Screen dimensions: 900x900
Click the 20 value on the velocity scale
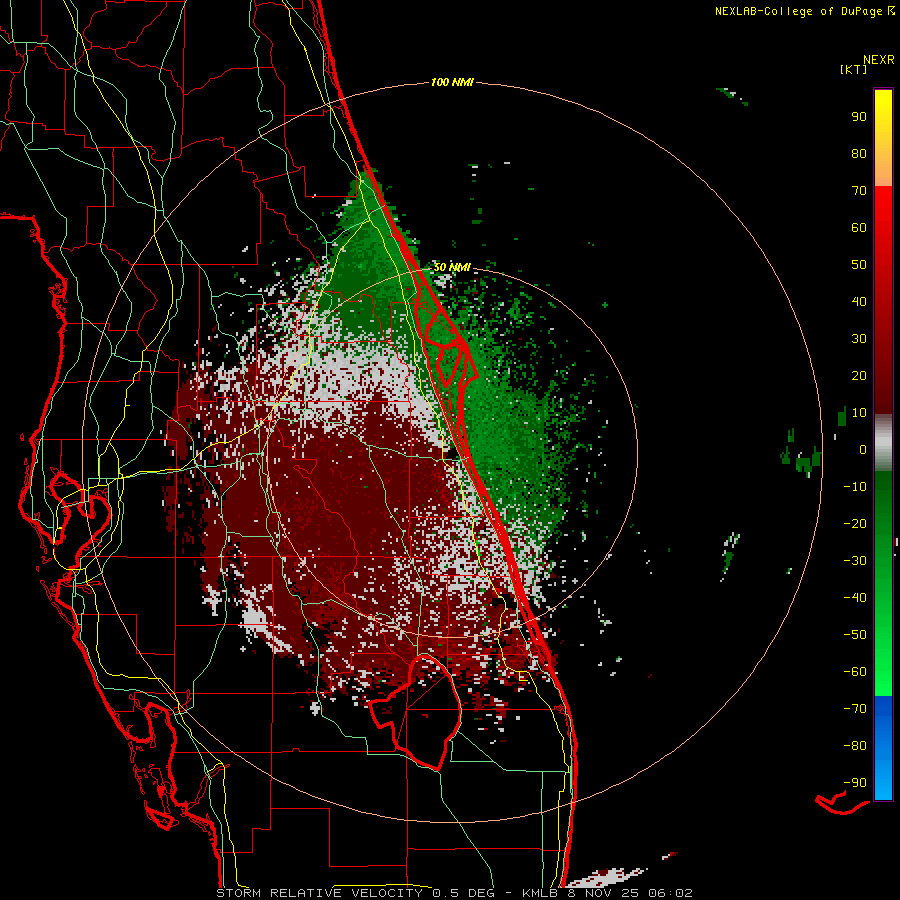click(x=859, y=375)
